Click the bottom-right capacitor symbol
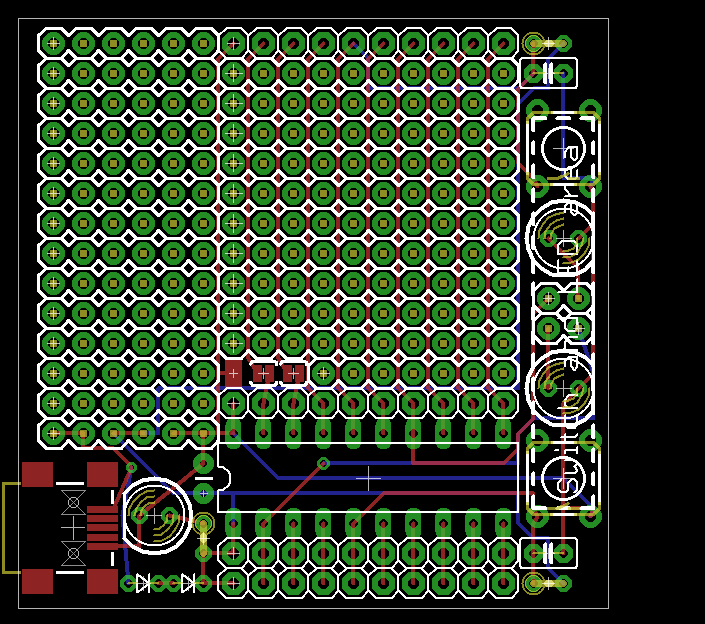Screen dimensions: 705x624 pos(548,553)
